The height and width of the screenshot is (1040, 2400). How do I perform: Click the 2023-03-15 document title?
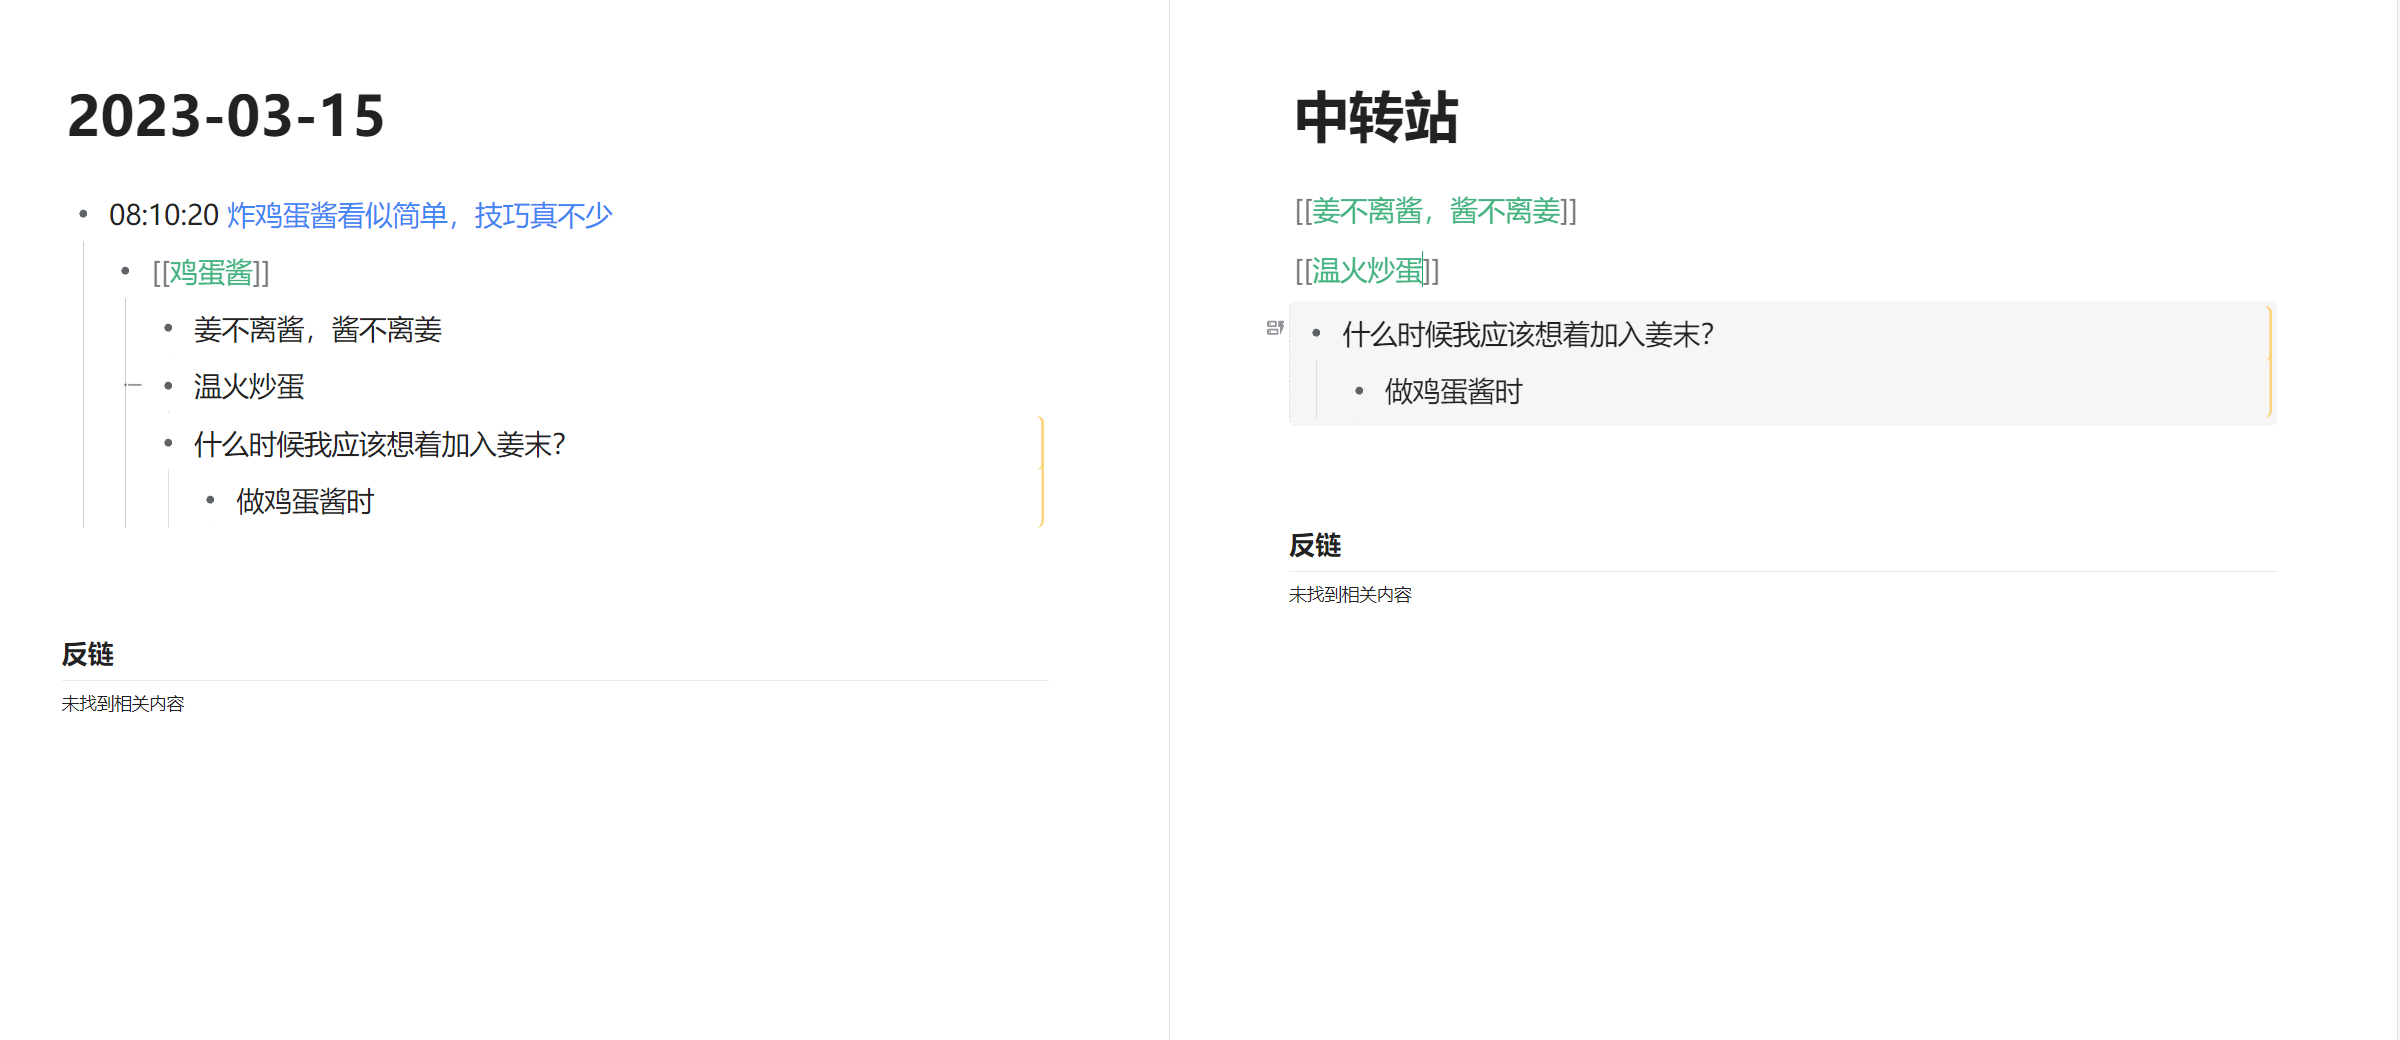click(226, 116)
